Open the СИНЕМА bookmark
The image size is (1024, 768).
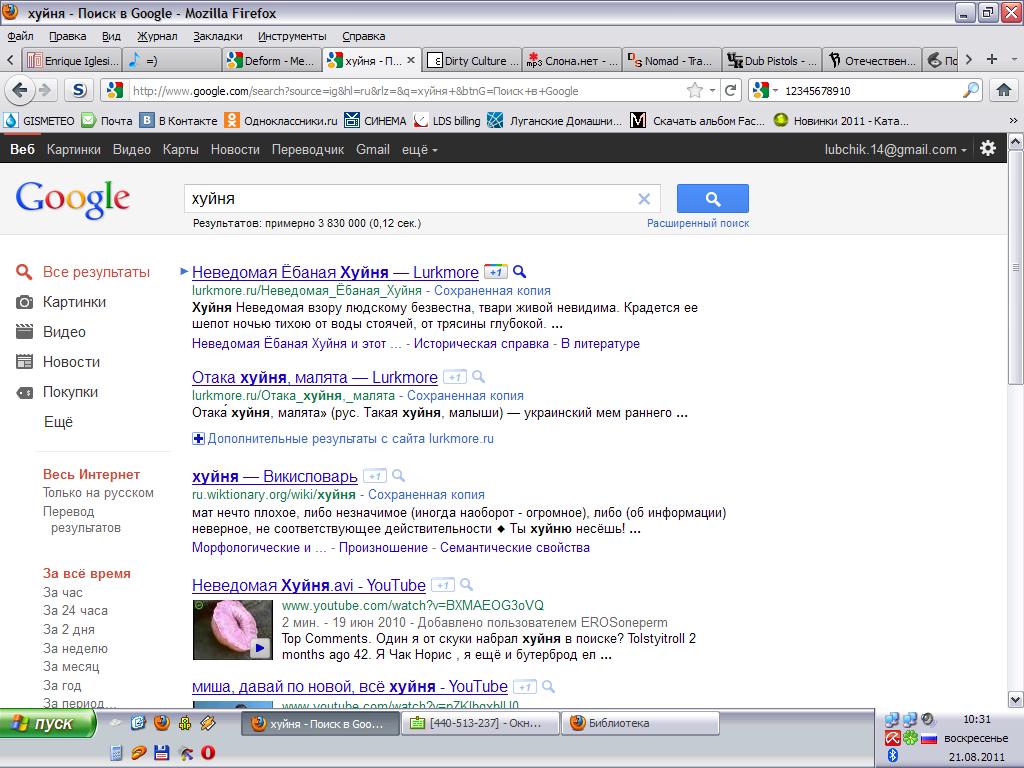376,121
